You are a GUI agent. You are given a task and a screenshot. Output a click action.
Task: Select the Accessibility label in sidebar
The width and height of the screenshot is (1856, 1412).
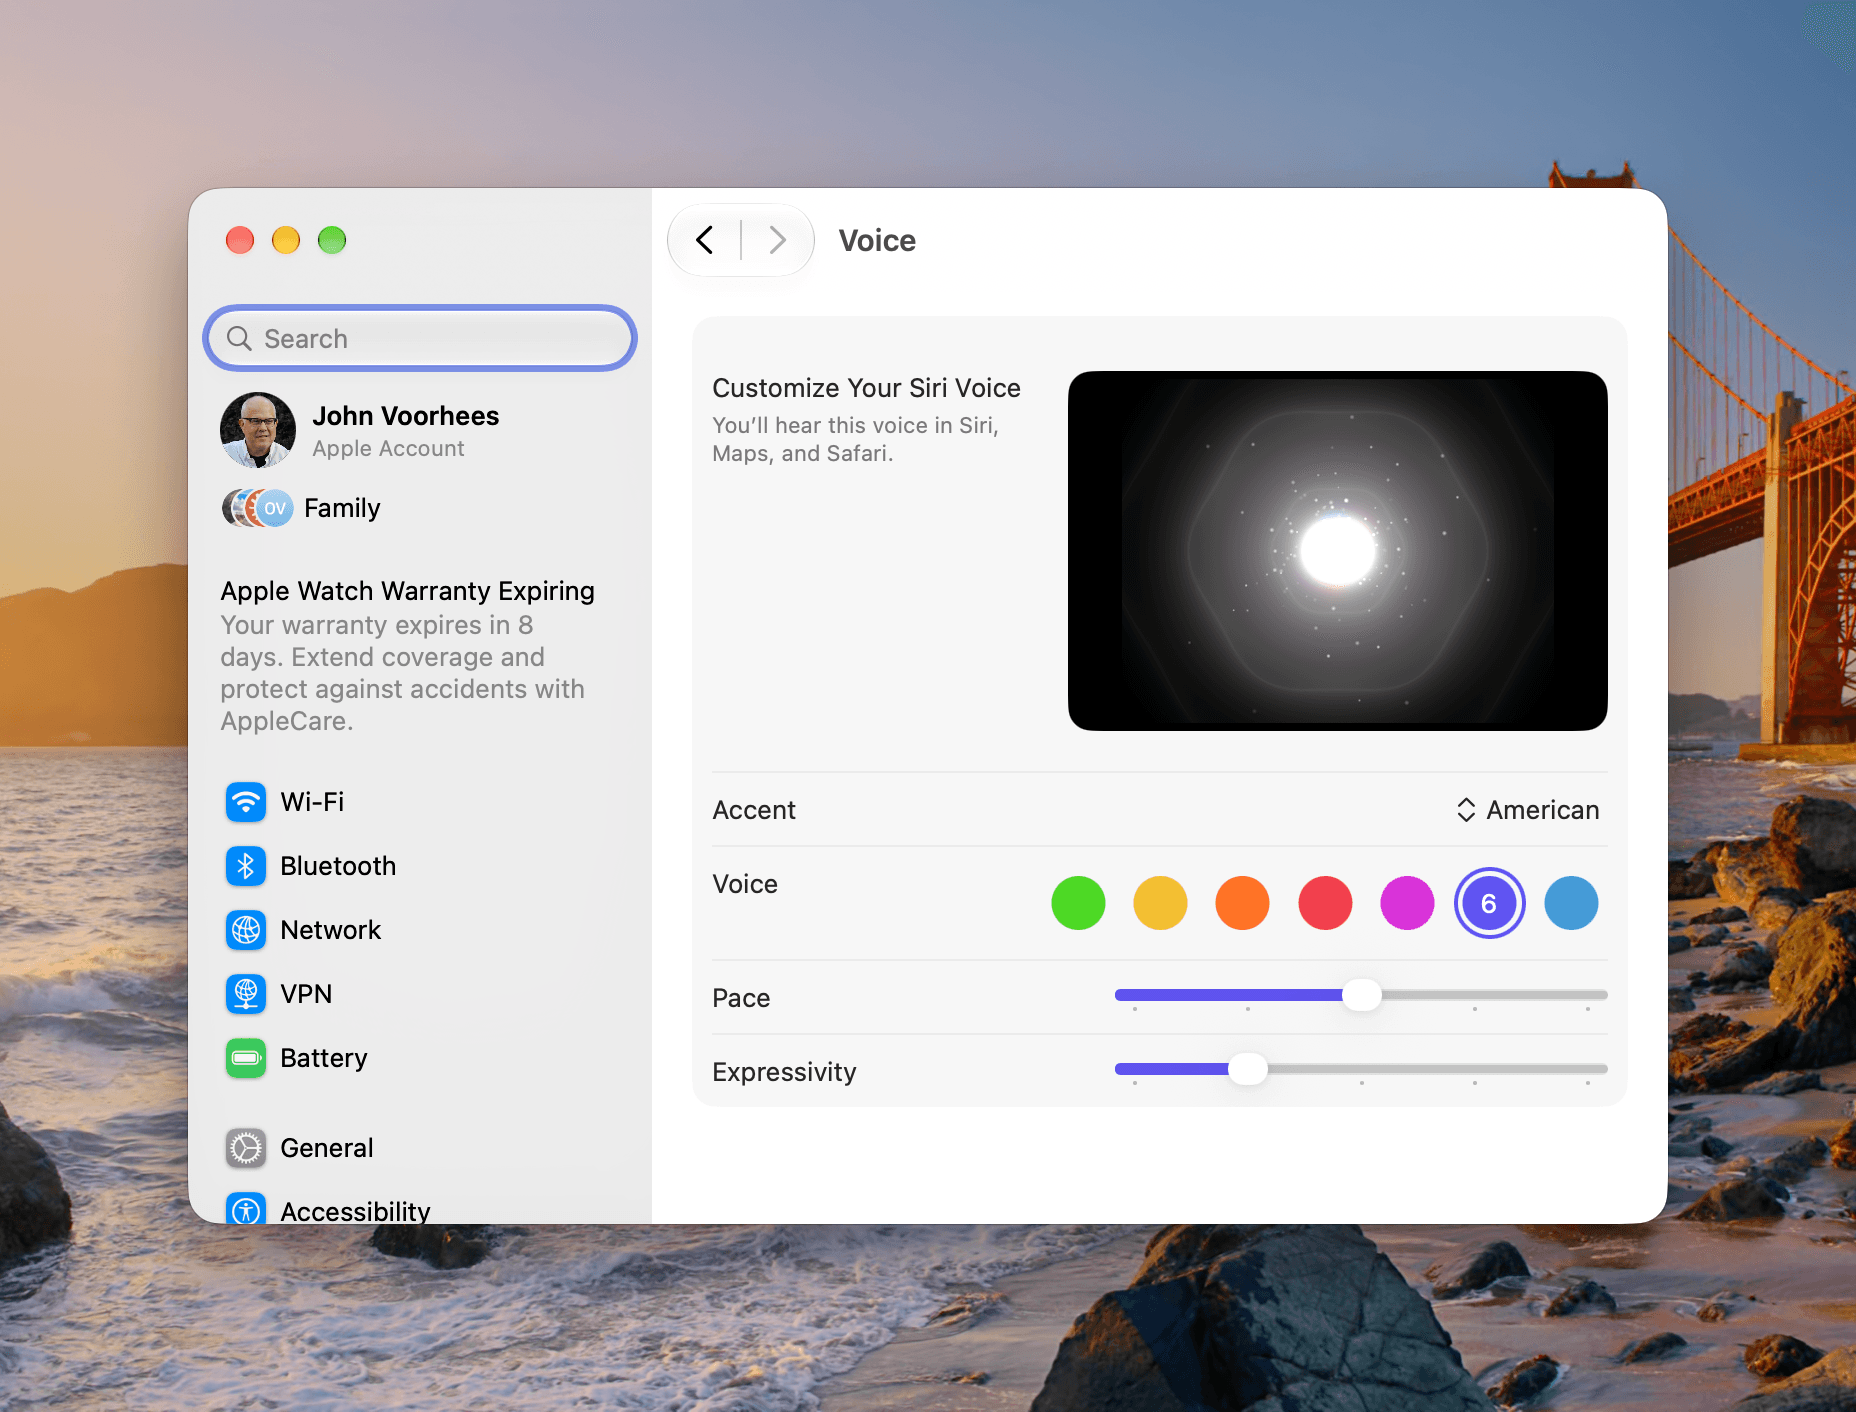click(355, 1211)
